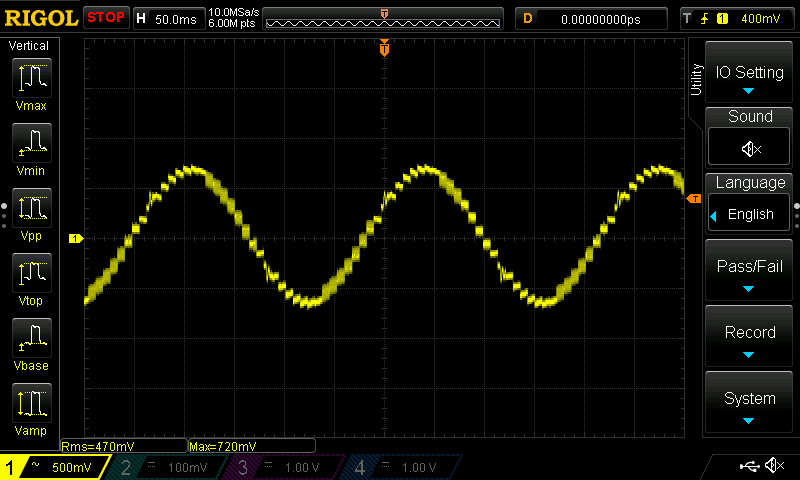Click the right menu page dots indicator
The width and height of the screenshot is (800, 480).
tap(797, 215)
